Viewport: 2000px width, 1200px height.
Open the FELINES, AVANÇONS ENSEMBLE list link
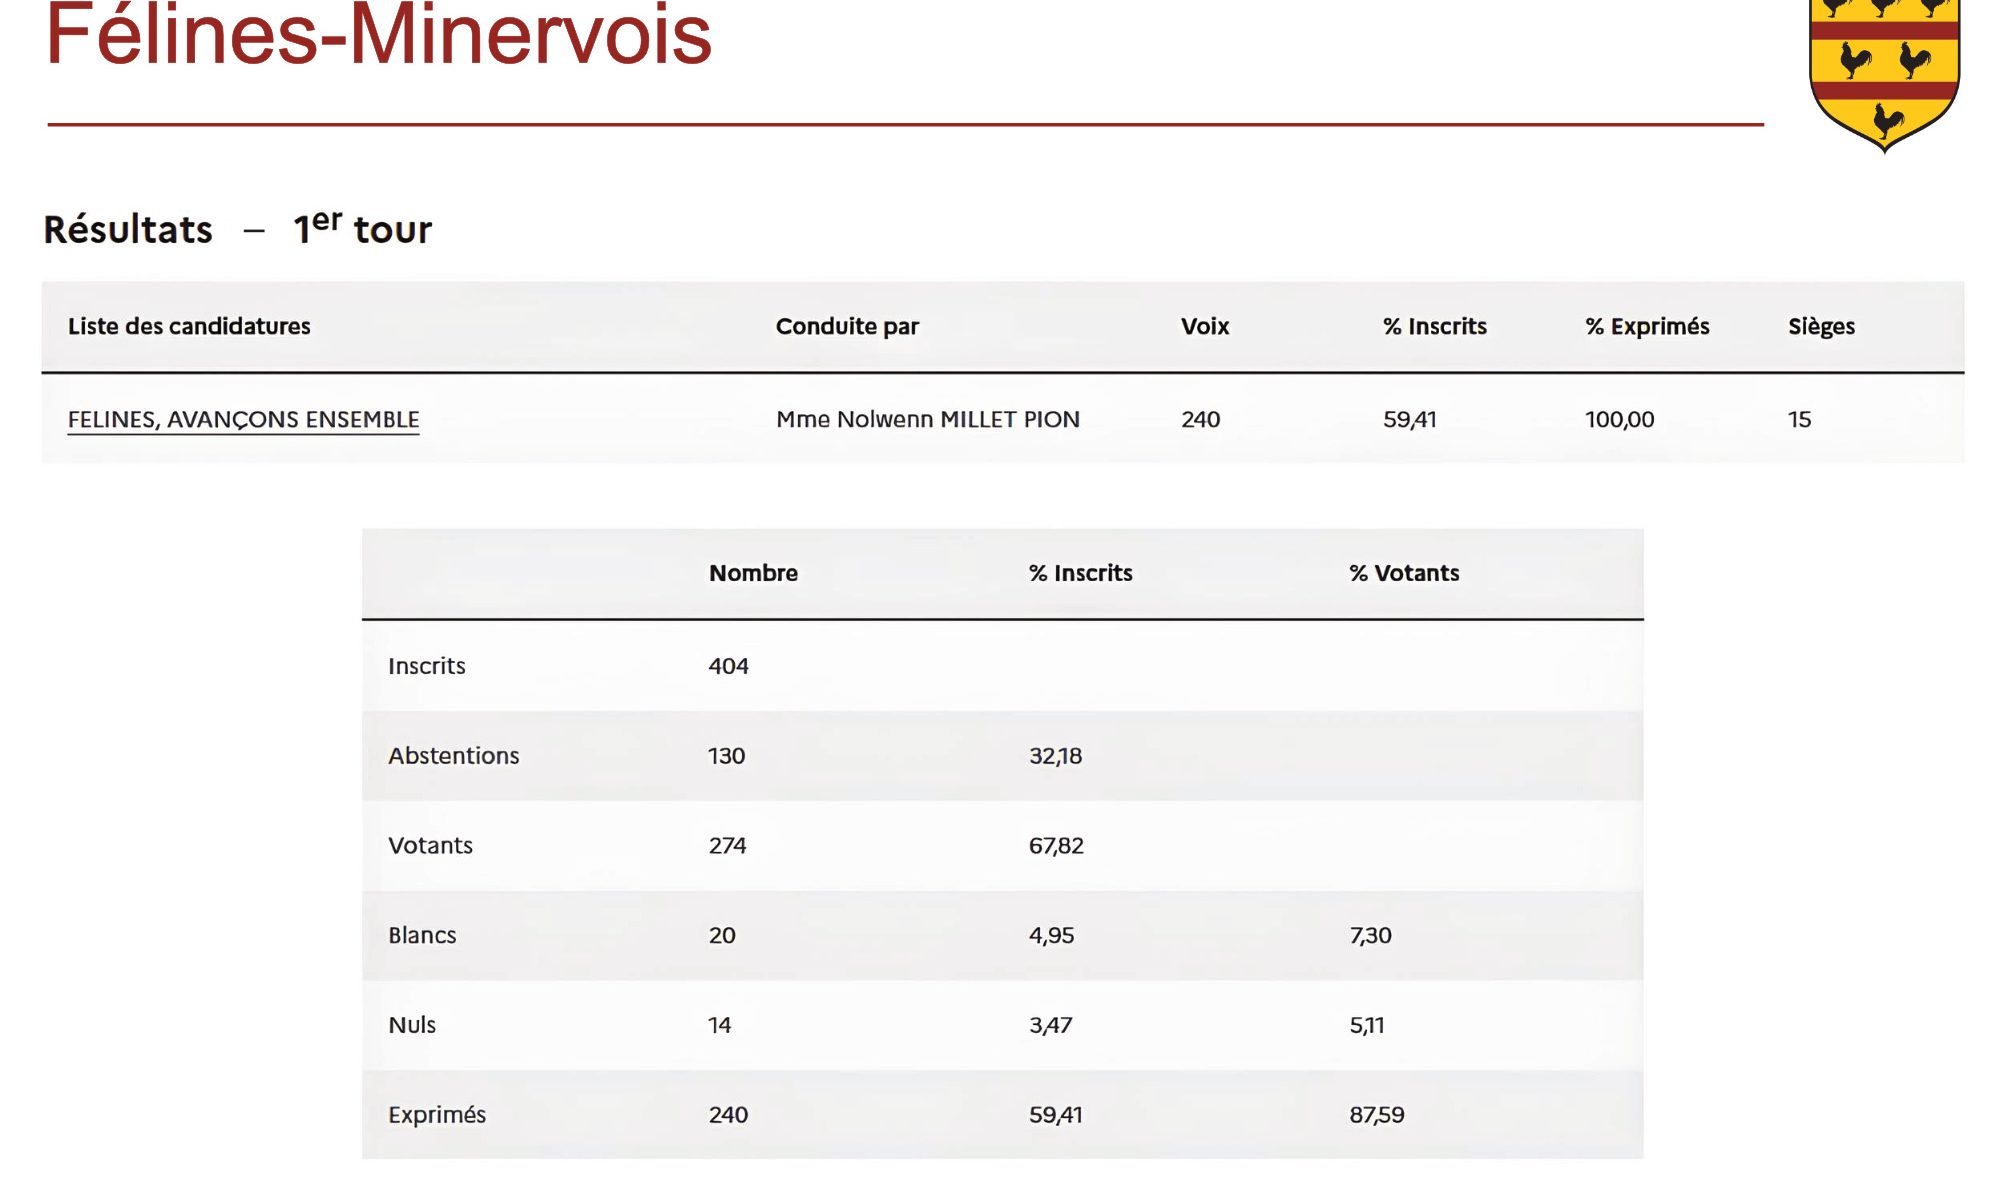pos(243,419)
